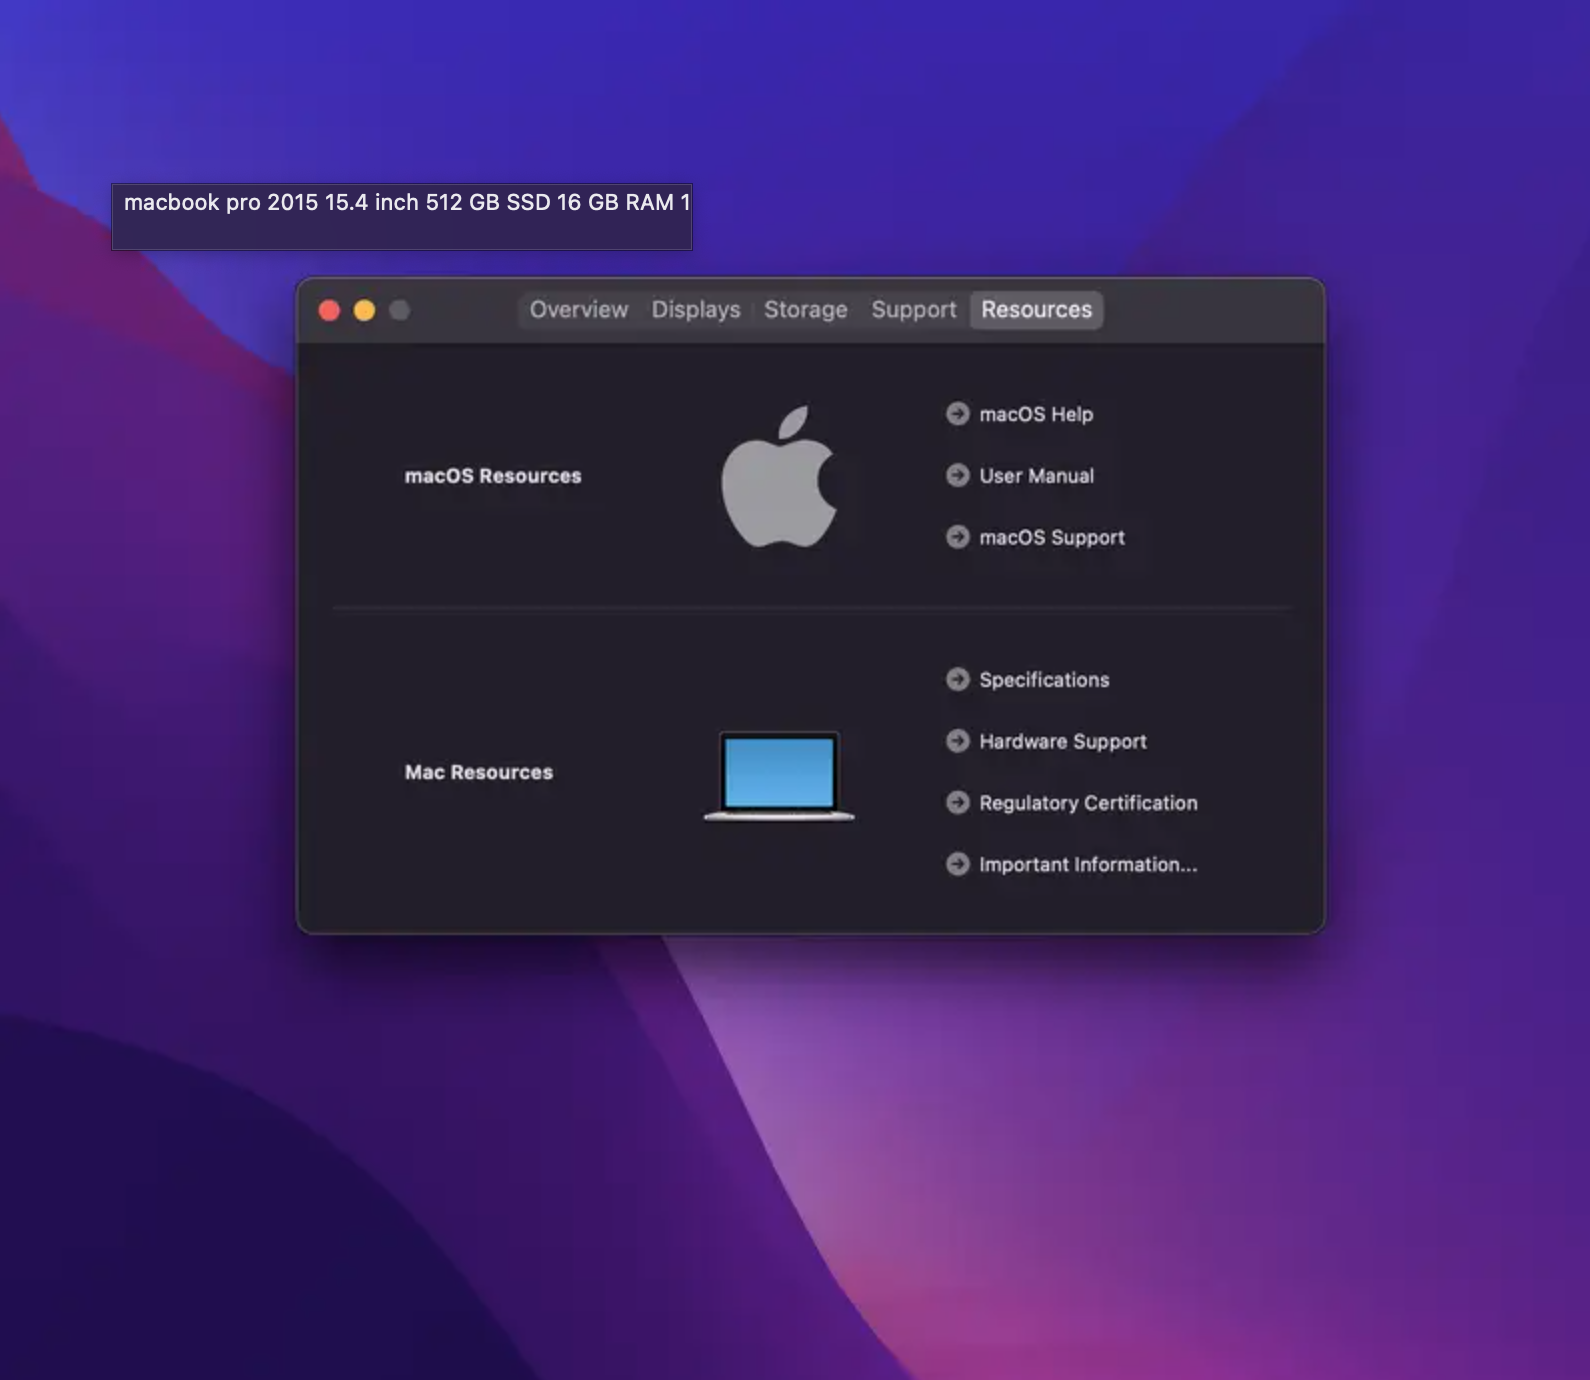Viewport: 1590px width, 1380px height.
Task: Click the gray Apple logo
Action: tap(779, 476)
